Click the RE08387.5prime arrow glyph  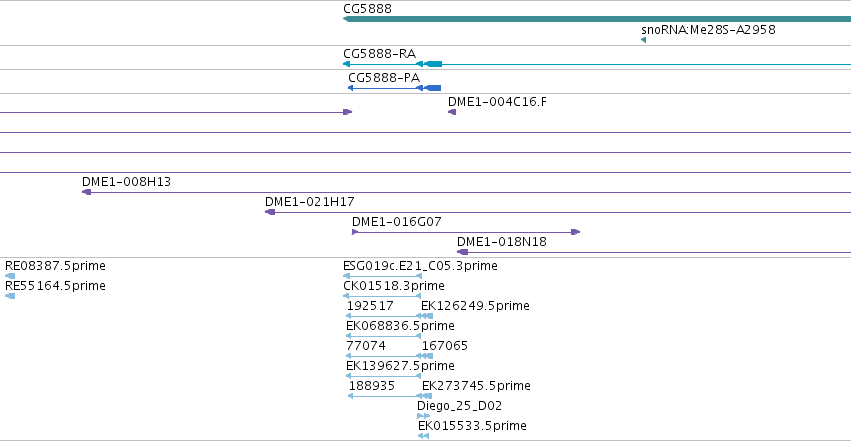[x=10, y=276]
